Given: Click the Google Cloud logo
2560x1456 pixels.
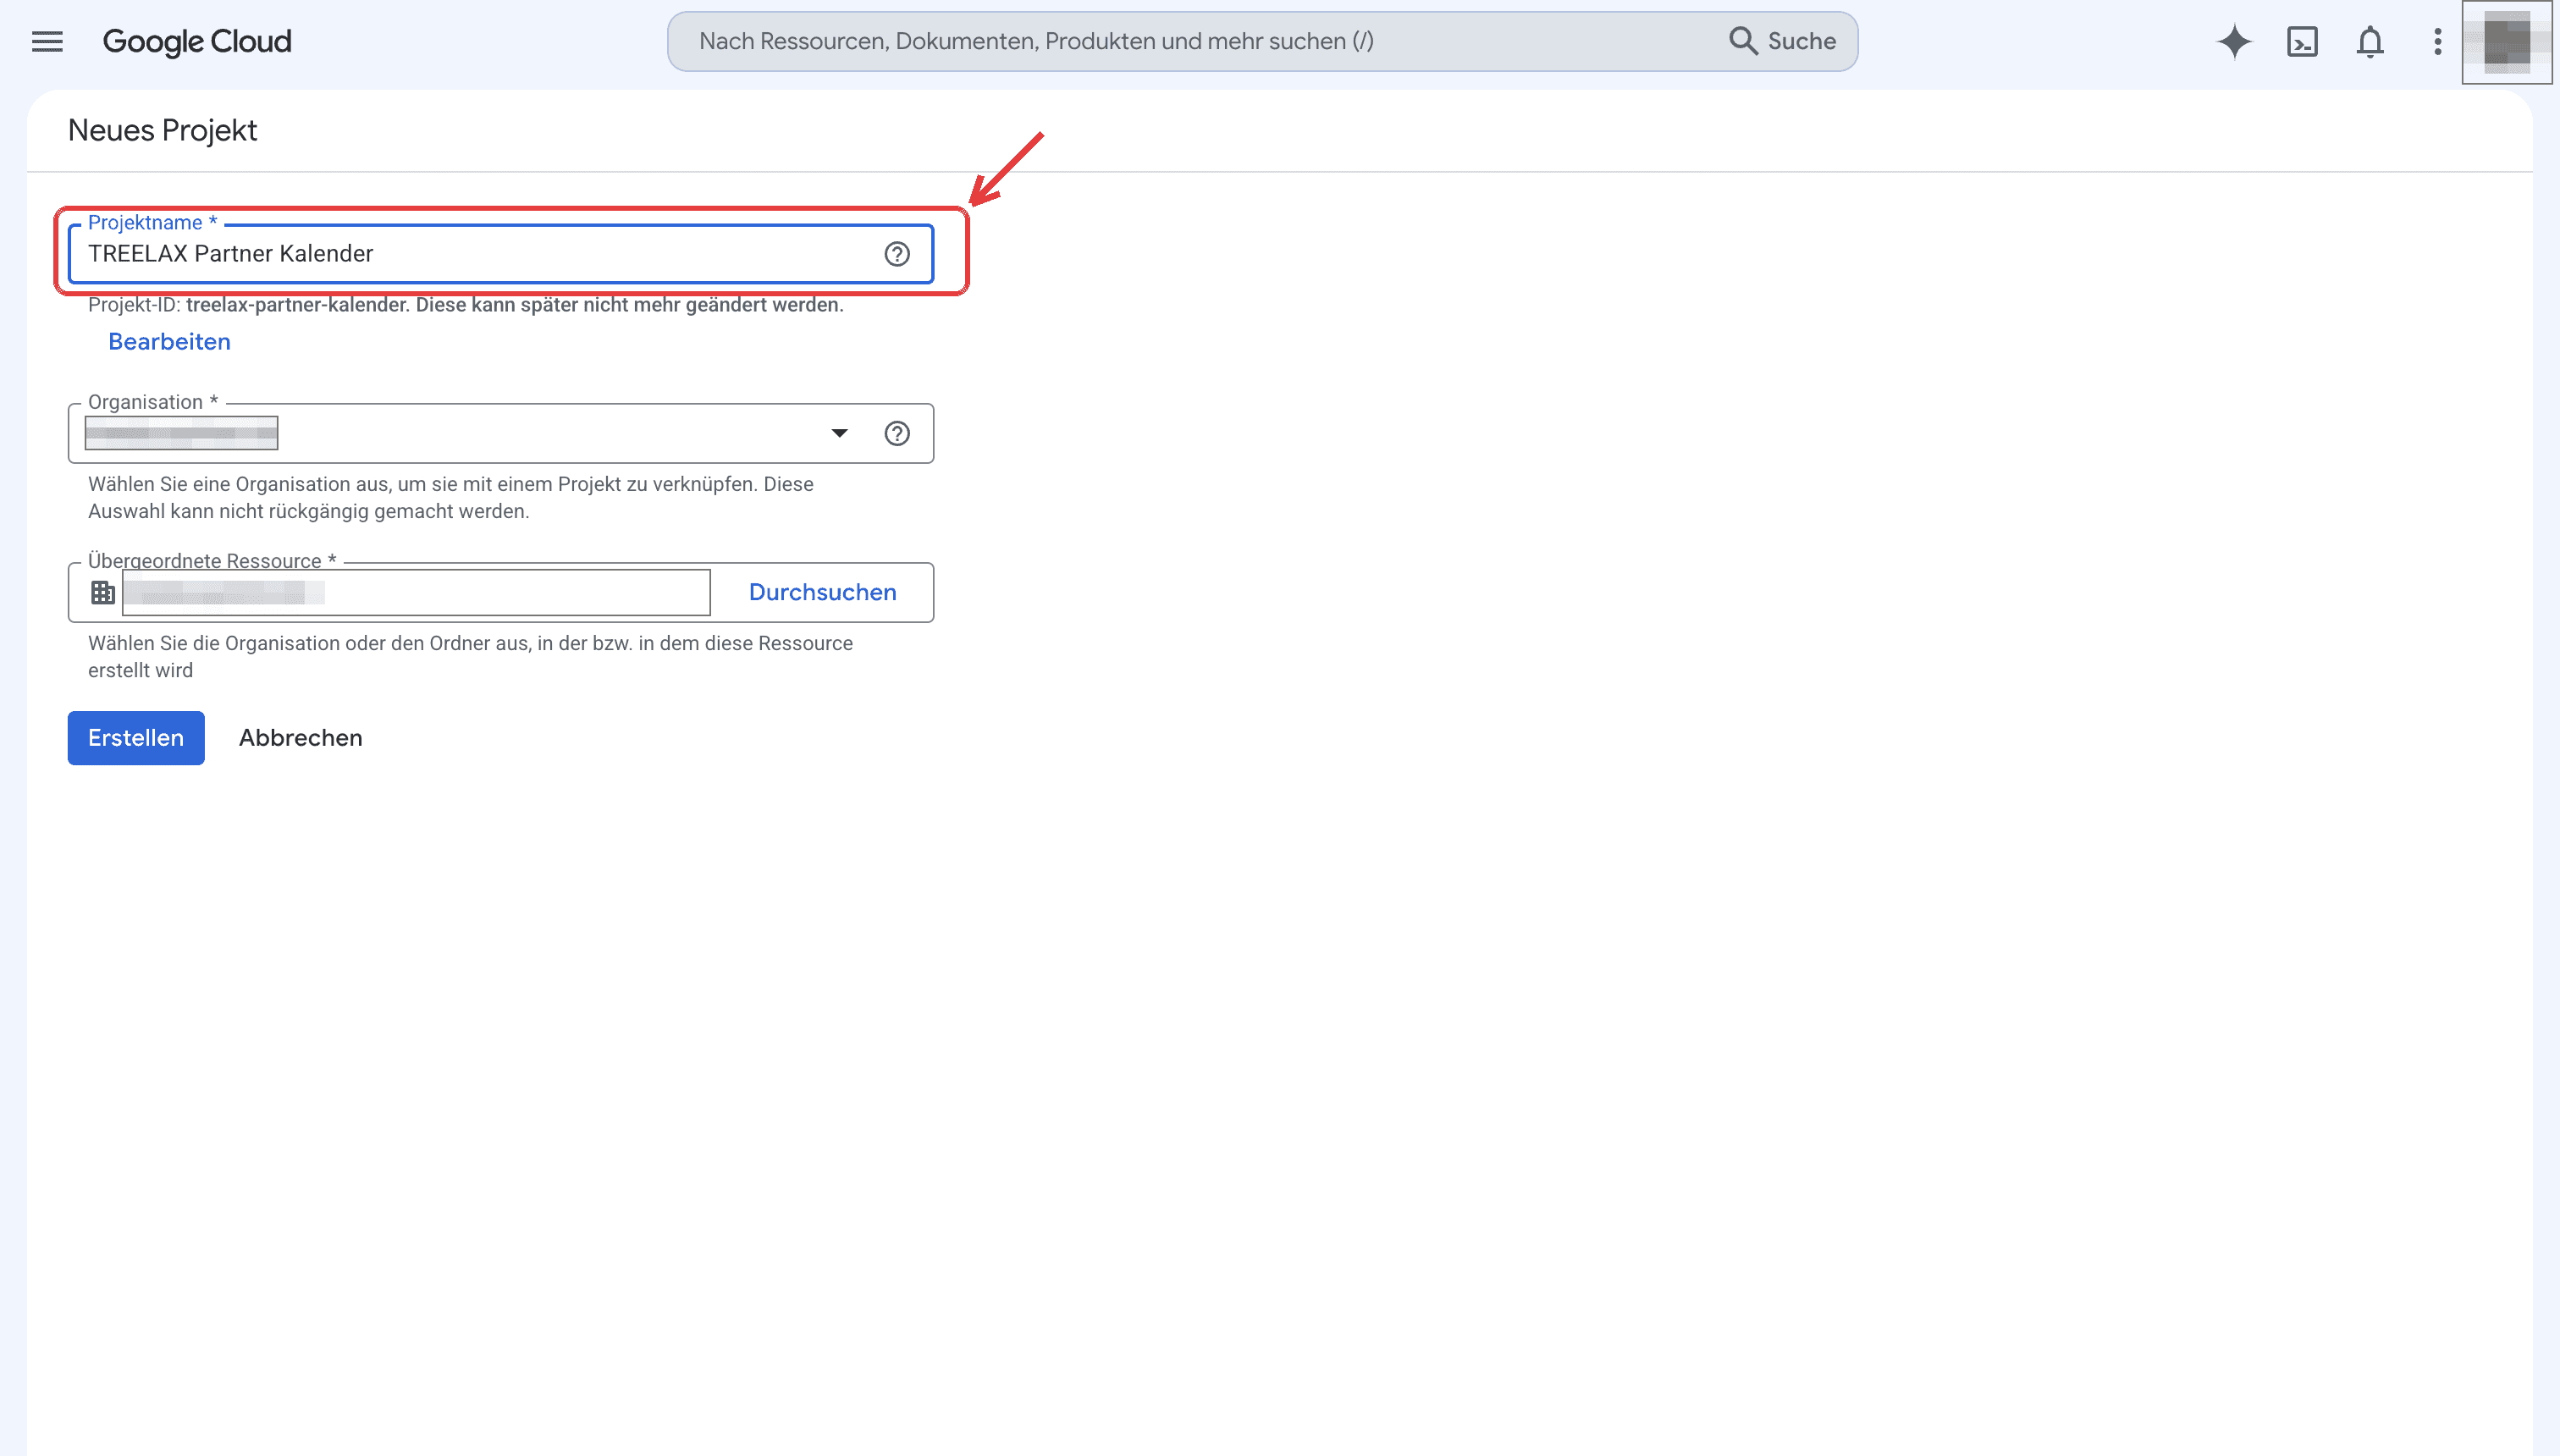Looking at the screenshot, I should tap(197, 41).
